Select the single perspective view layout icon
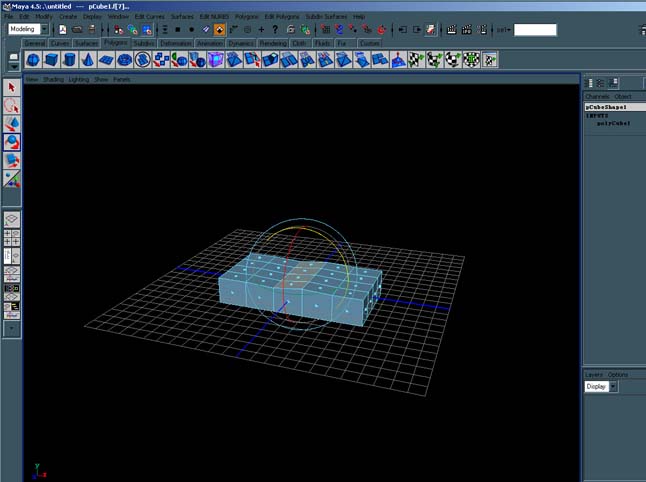The image size is (646, 482). [12, 220]
